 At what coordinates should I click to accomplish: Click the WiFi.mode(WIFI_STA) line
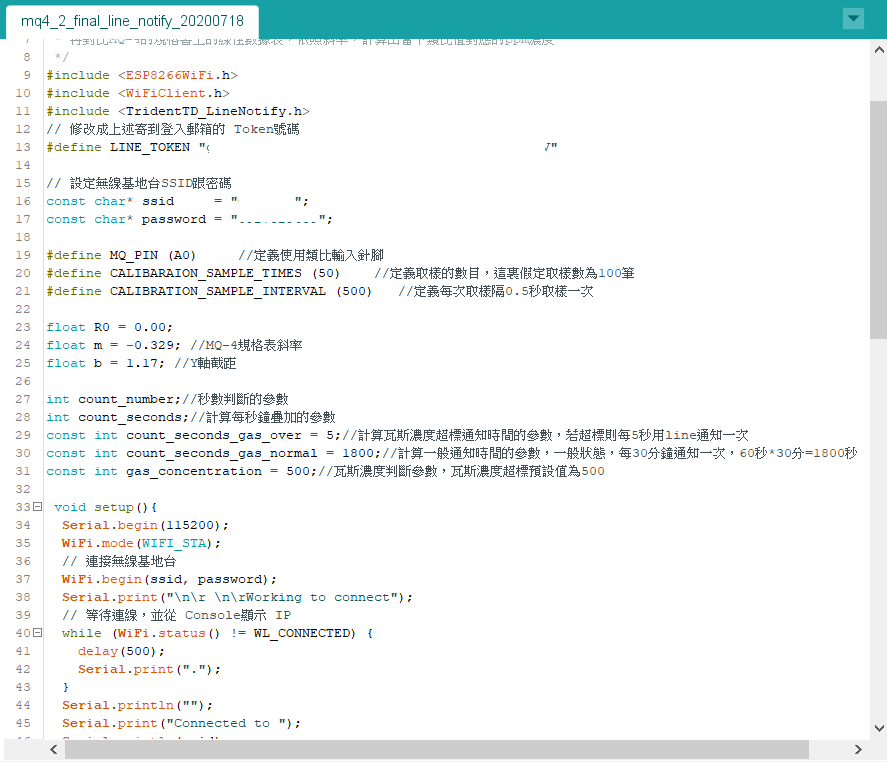tap(141, 544)
